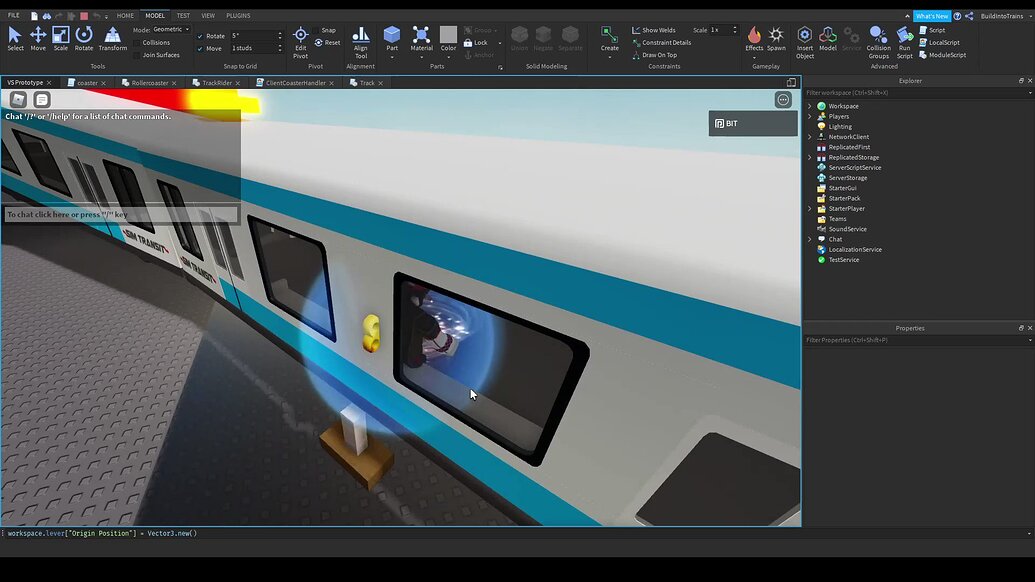Open Insert Object dialog
This screenshot has height=582, width=1035.
tap(805, 42)
